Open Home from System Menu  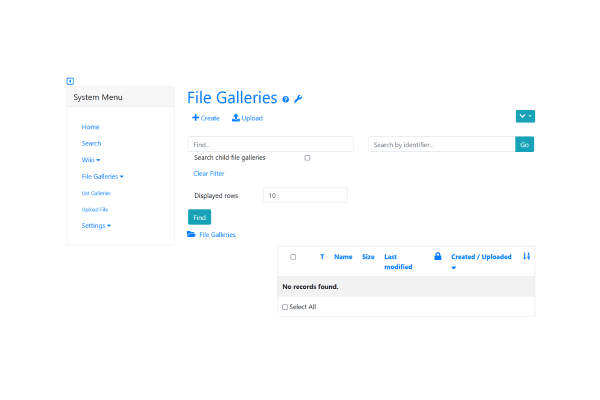click(x=91, y=127)
